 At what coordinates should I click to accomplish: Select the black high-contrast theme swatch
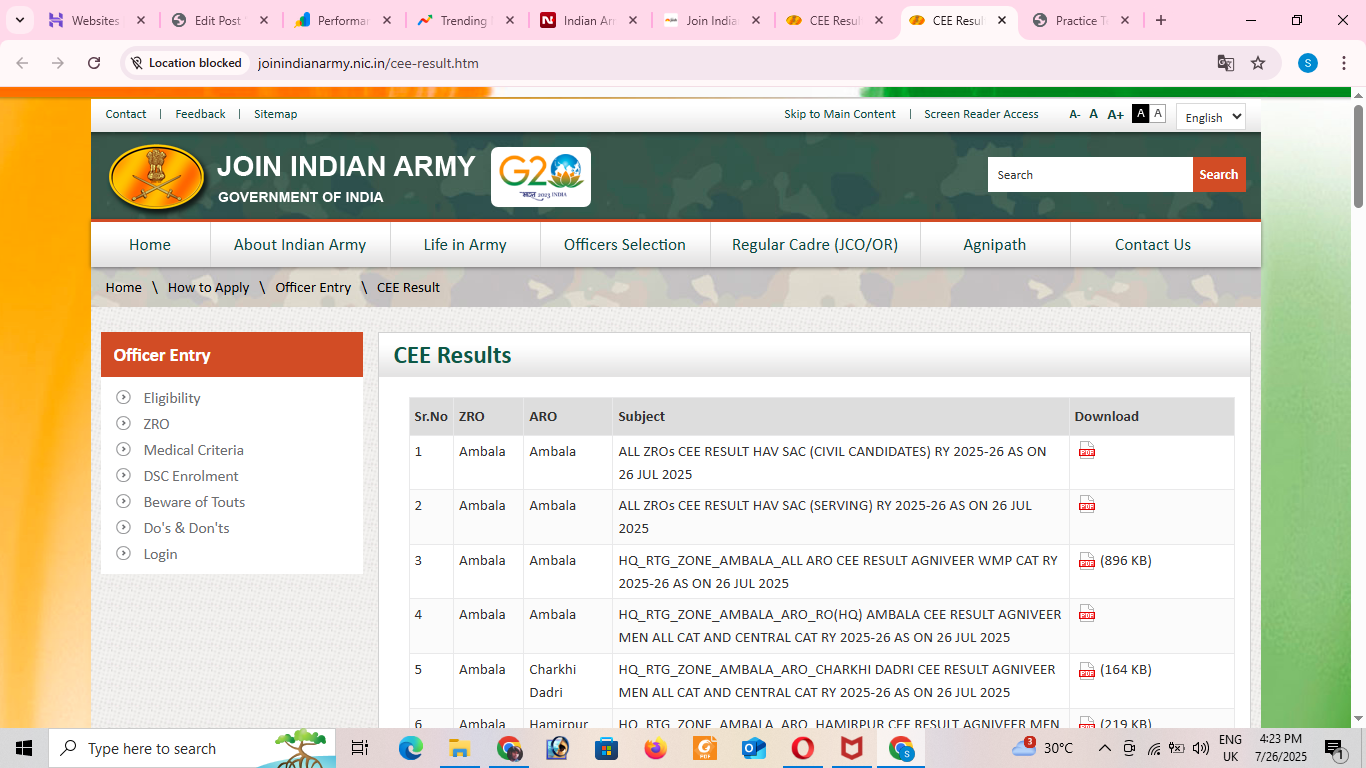(1140, 114)
